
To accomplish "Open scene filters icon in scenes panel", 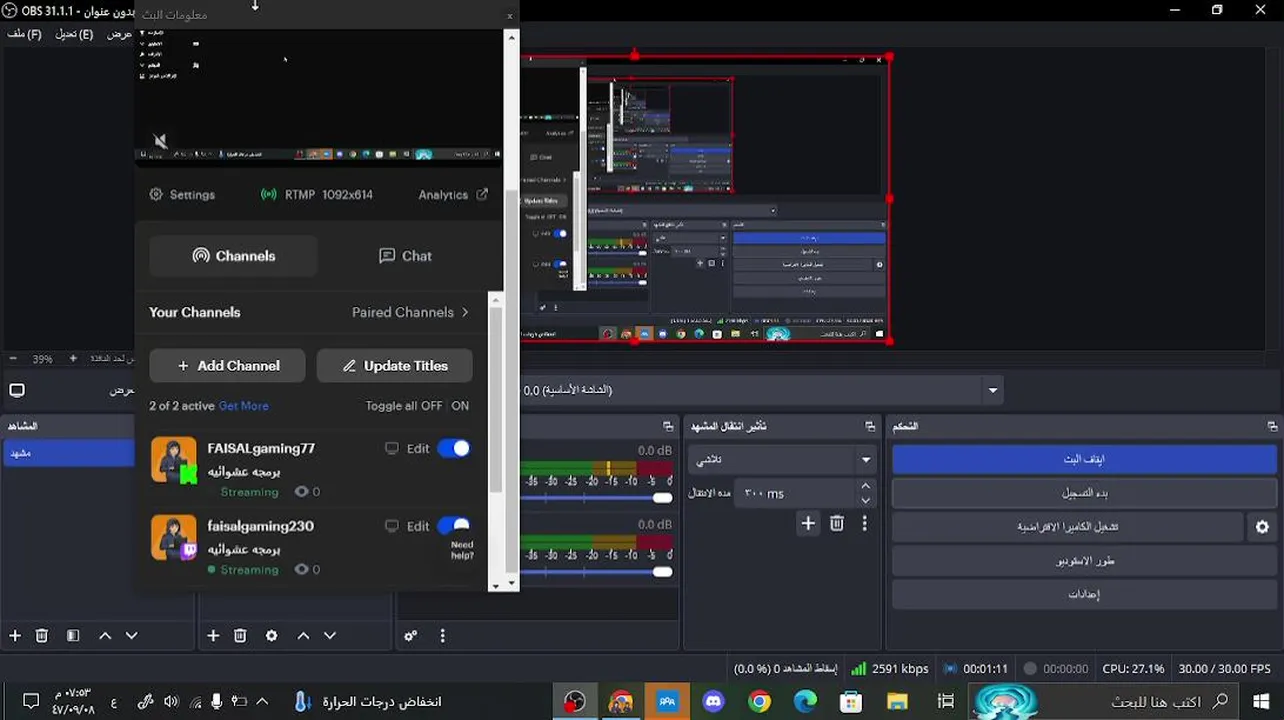I will [73, 635].
